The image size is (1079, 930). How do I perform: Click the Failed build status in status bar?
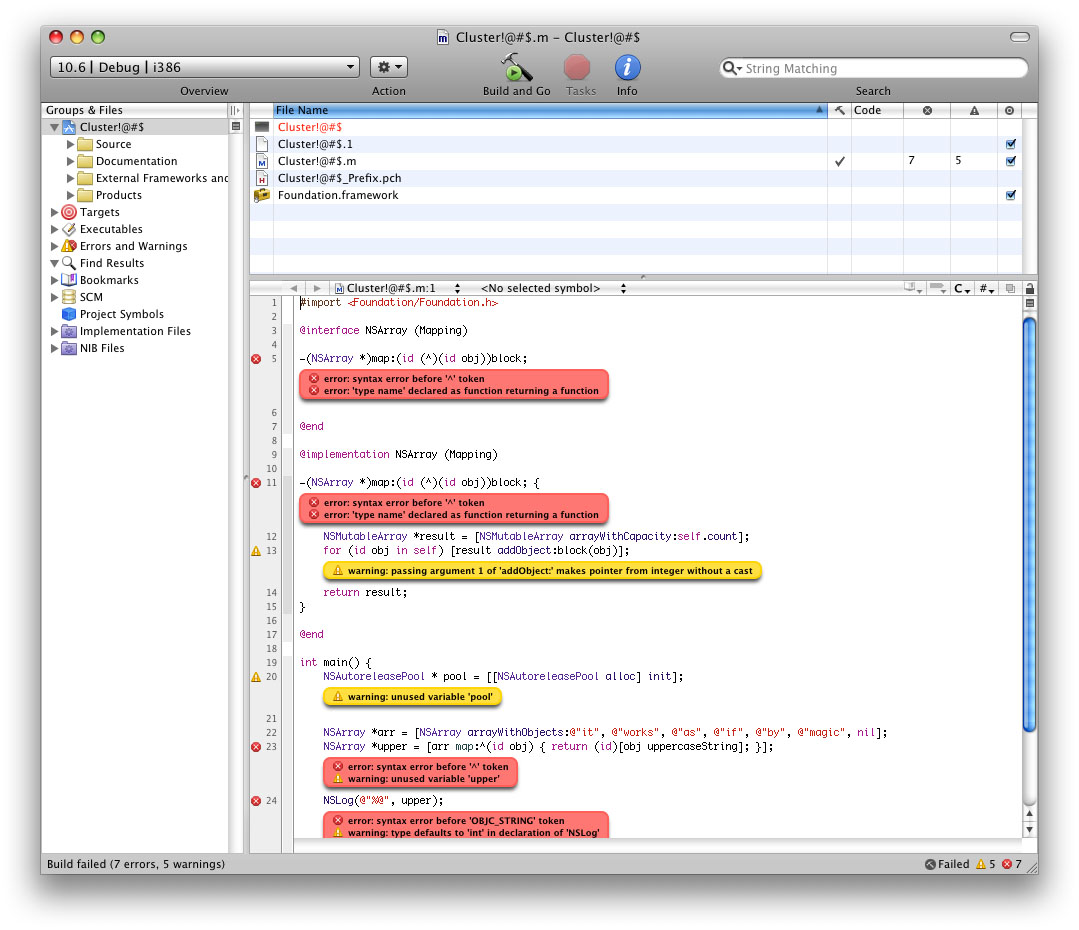point(947,864)
